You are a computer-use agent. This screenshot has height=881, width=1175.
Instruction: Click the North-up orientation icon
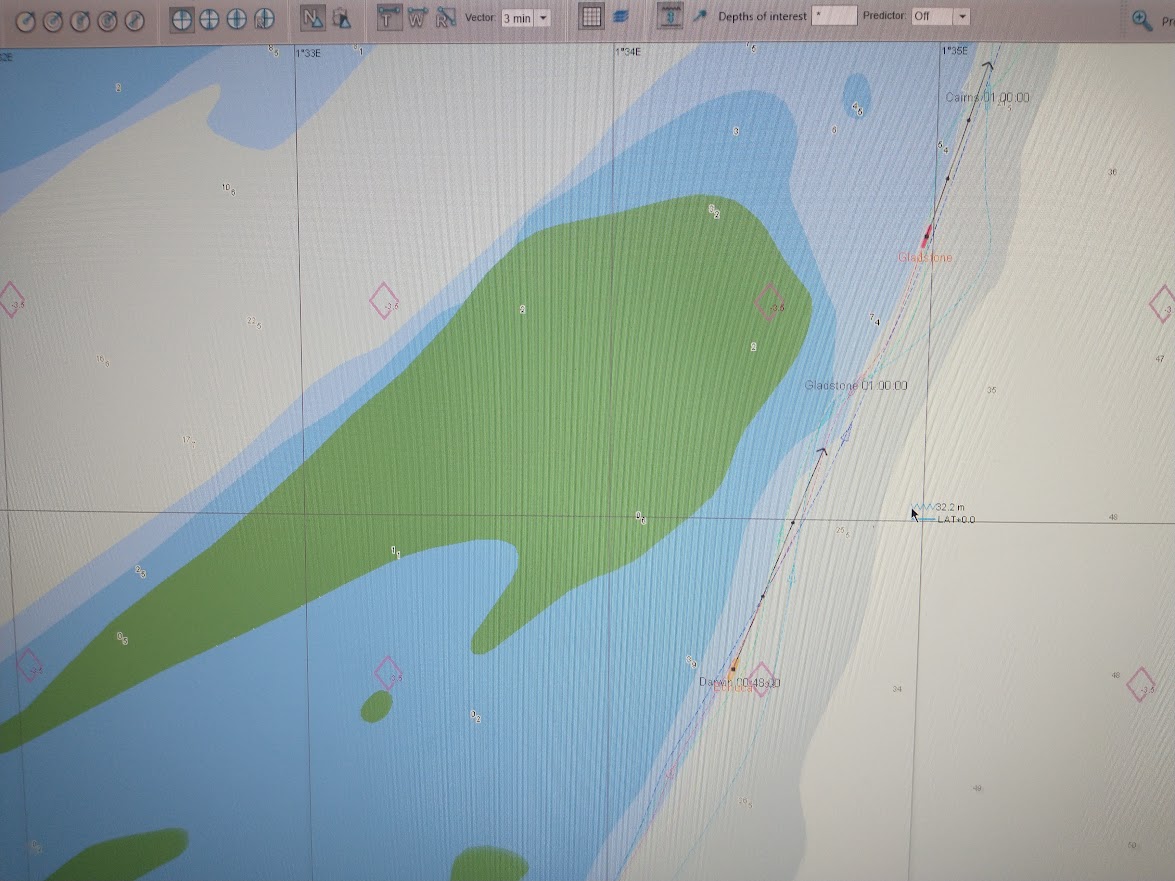(313, 18)
